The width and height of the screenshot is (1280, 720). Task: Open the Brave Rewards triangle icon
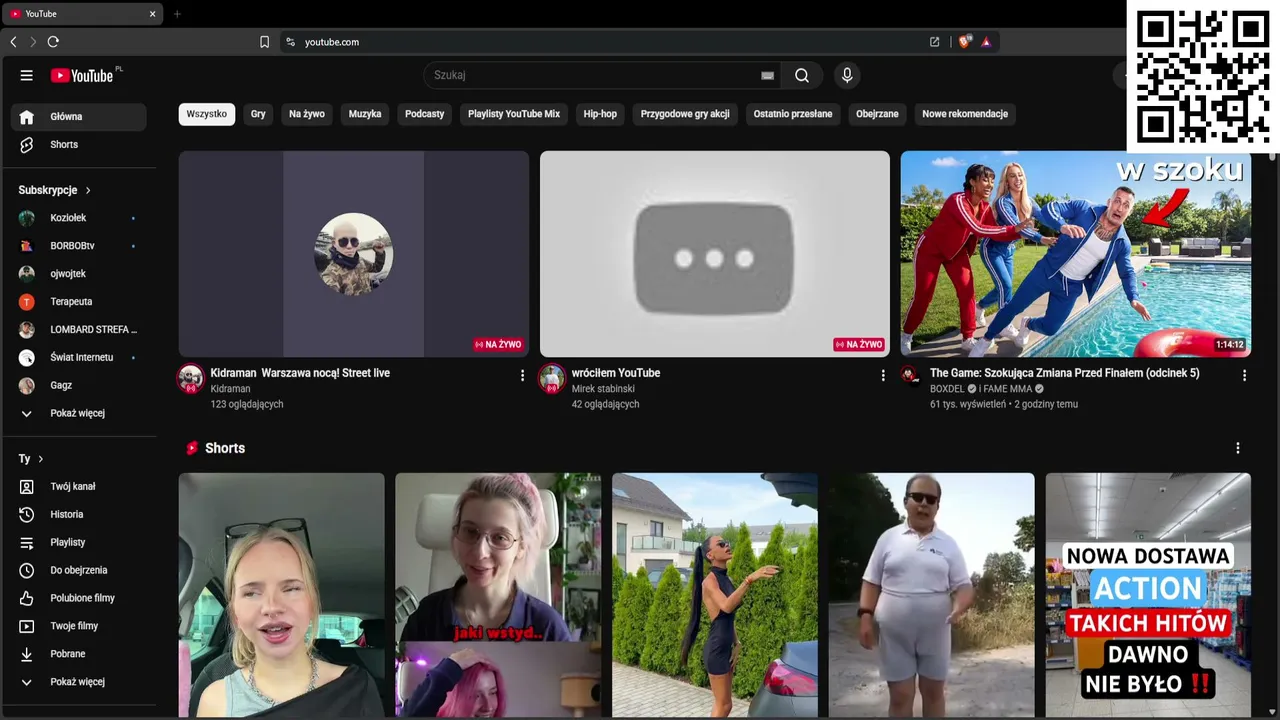(x=986, y=42)
